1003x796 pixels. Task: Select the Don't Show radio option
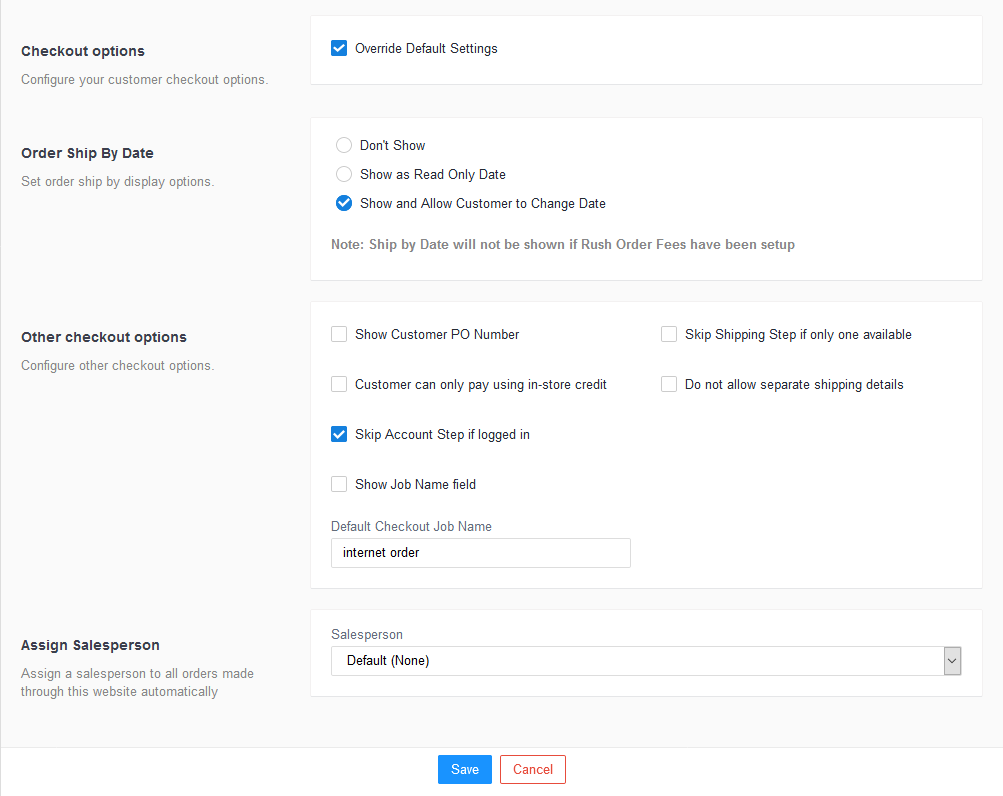[344, 145]
